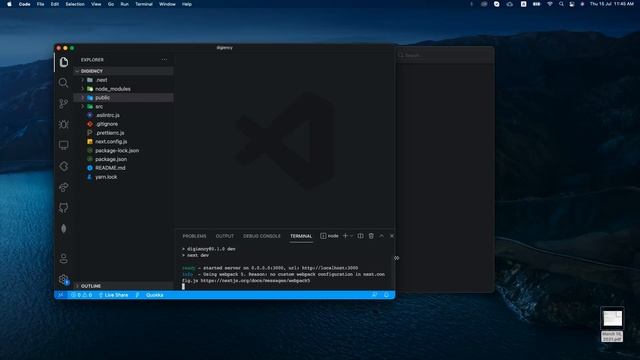Collapse the DIGIENCY project root
The height and width of the screenshot is (360, 640).
click(x=123, y=71)
